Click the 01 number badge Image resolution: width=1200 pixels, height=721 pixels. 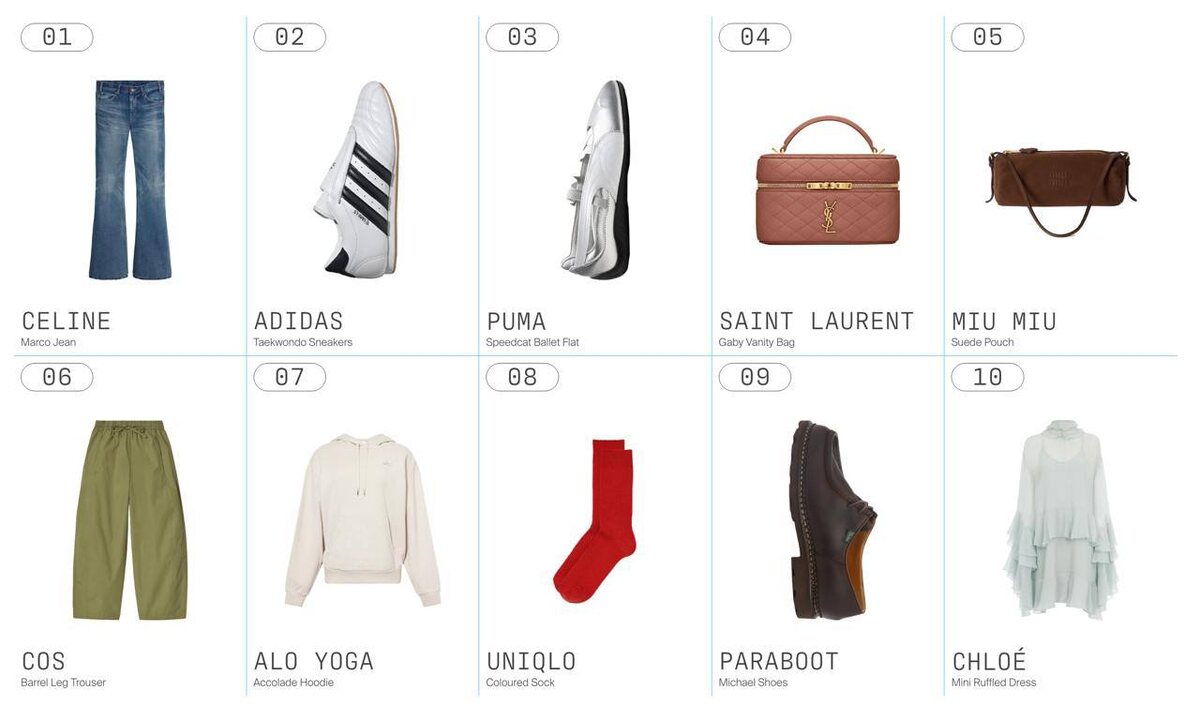coord(57,37)
